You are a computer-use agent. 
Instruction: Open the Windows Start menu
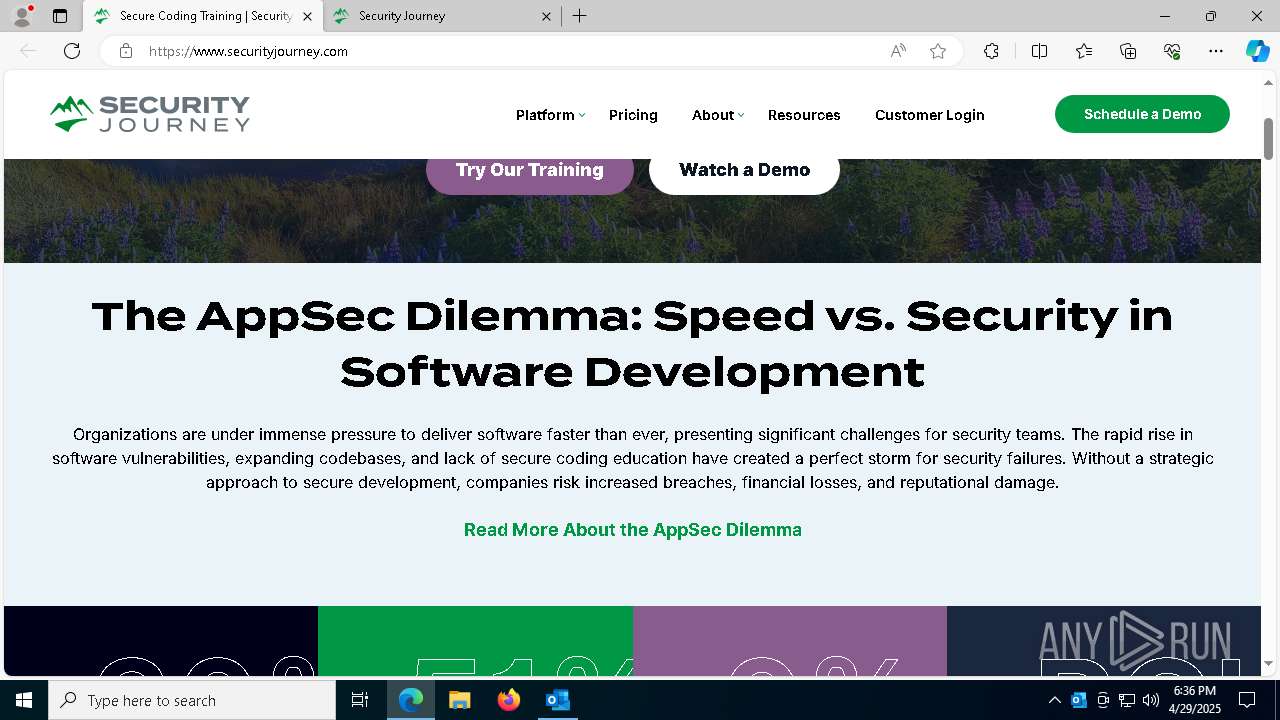pos(24,700)
